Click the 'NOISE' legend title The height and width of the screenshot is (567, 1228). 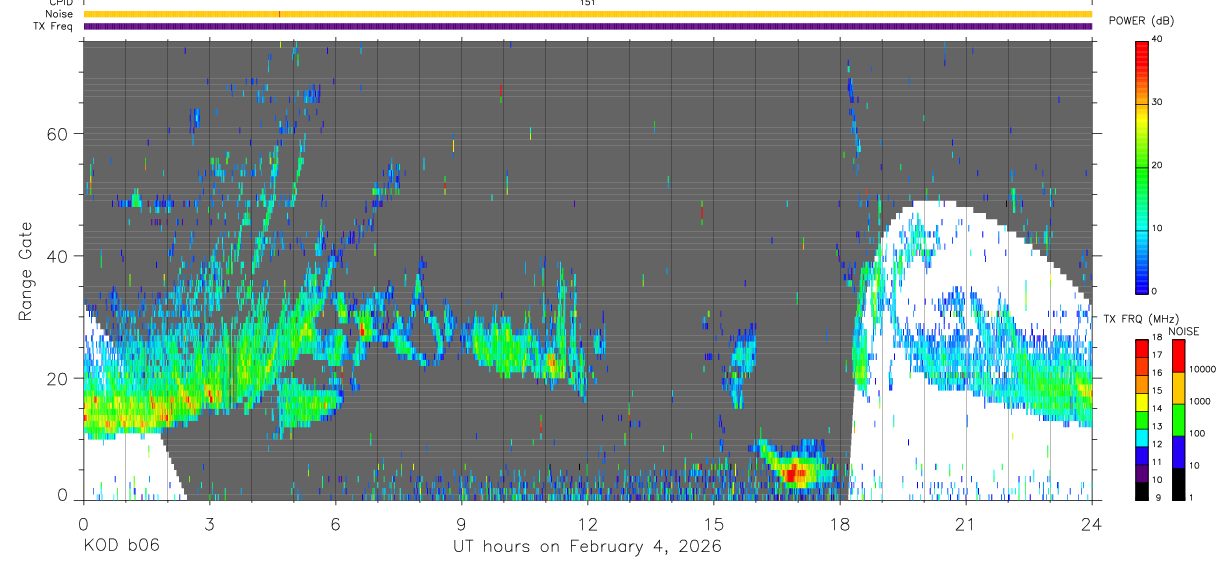coord(1183,331)
